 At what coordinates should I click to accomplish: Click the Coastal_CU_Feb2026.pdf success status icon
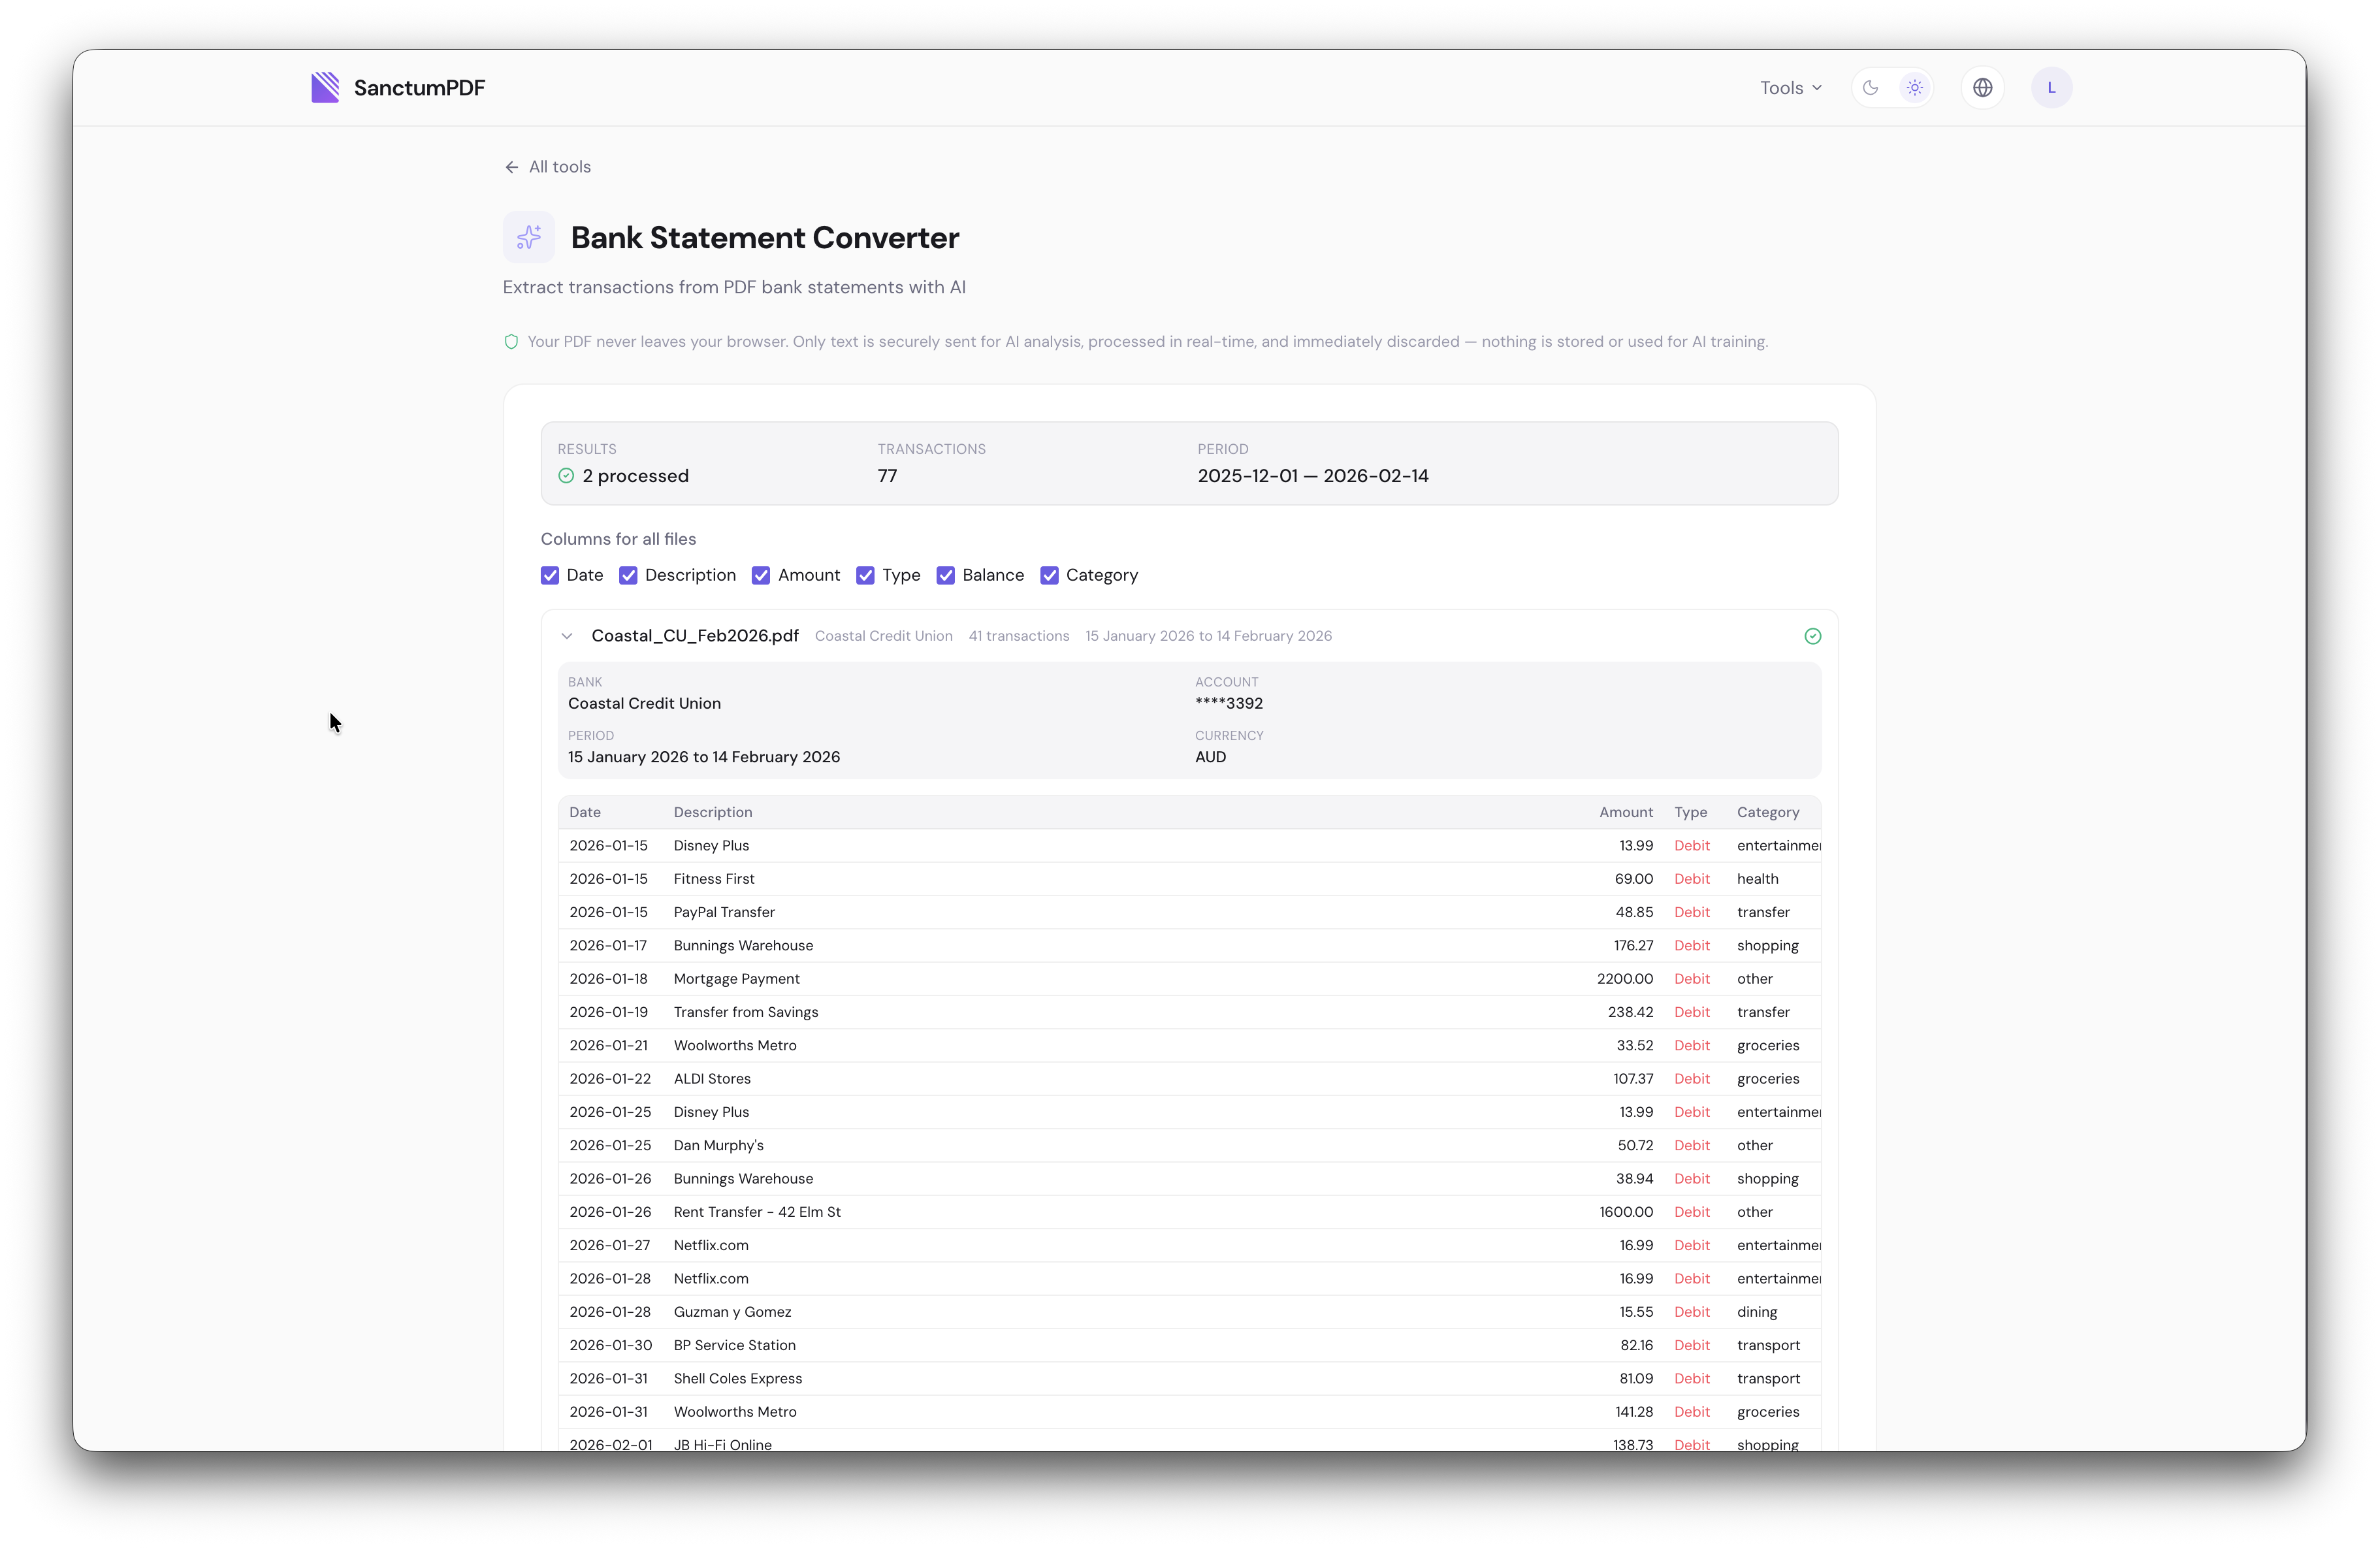(x=1812, y=636)
